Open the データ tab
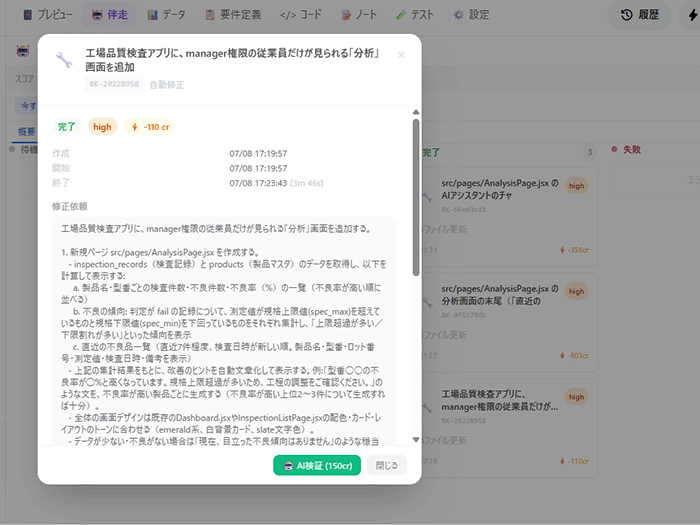Screen dimensions: 700x525 [166, 15]
